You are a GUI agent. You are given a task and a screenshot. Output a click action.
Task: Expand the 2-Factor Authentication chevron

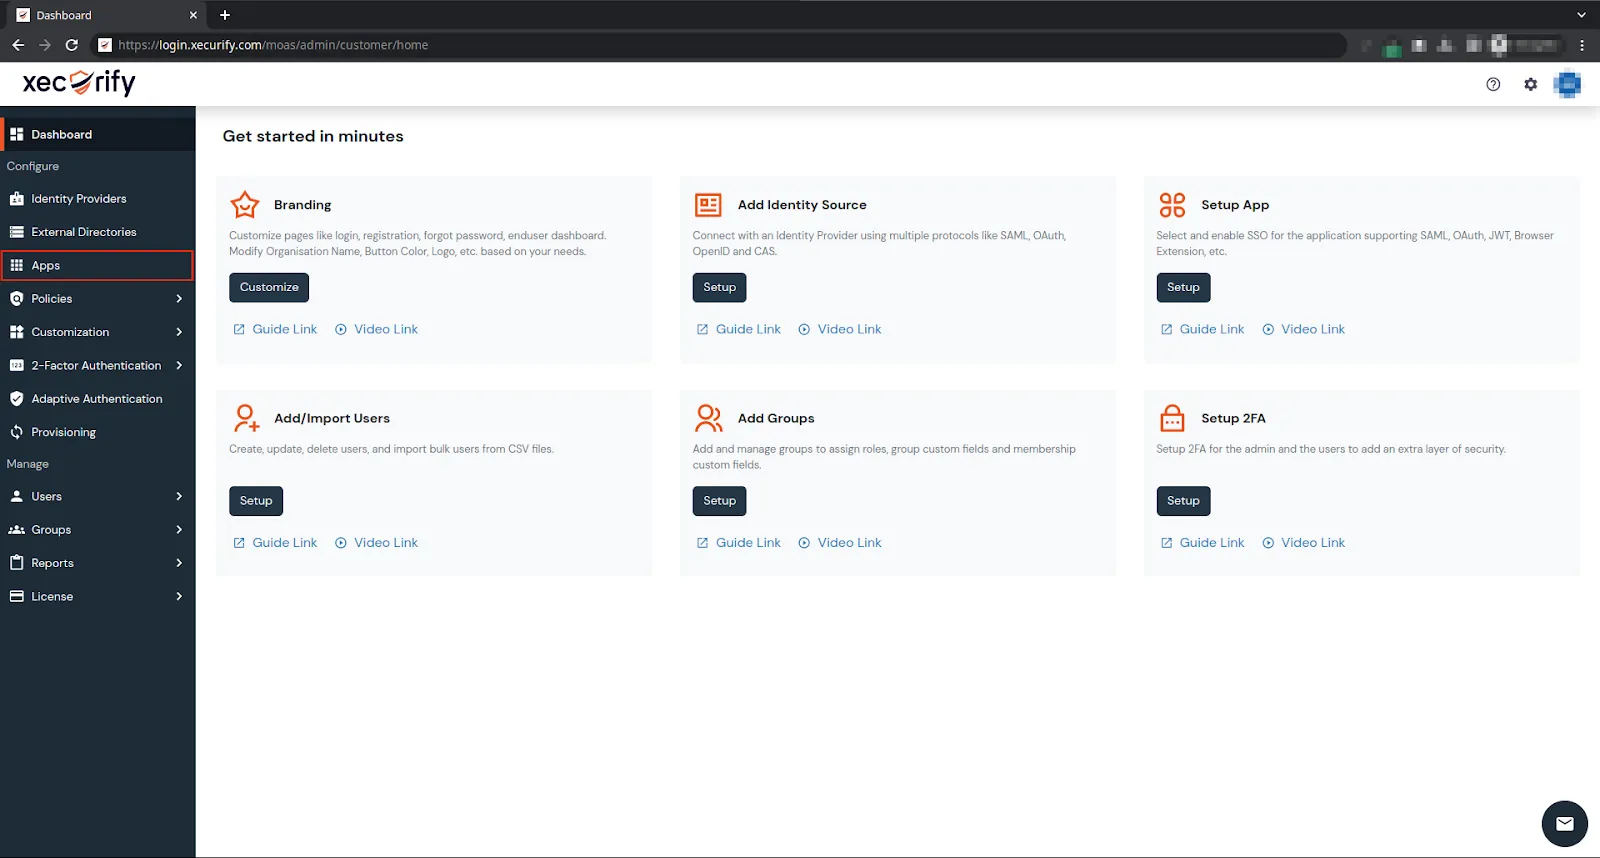coord(179,366)
